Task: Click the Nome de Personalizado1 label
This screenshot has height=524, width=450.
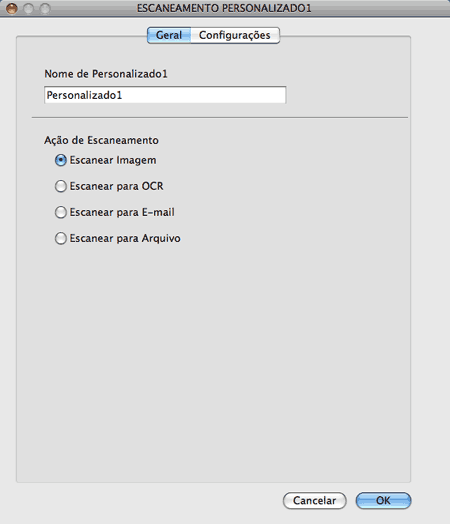Action: click(x=106, y=74)
